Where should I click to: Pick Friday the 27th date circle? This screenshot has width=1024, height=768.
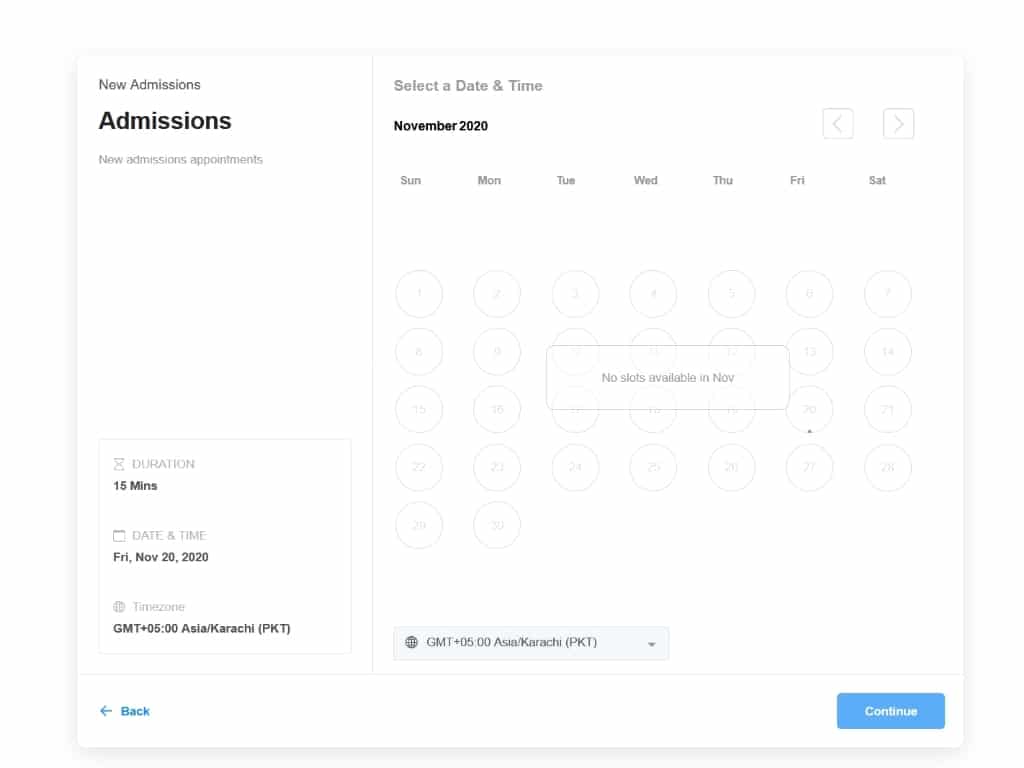click(x=809, y=467)
